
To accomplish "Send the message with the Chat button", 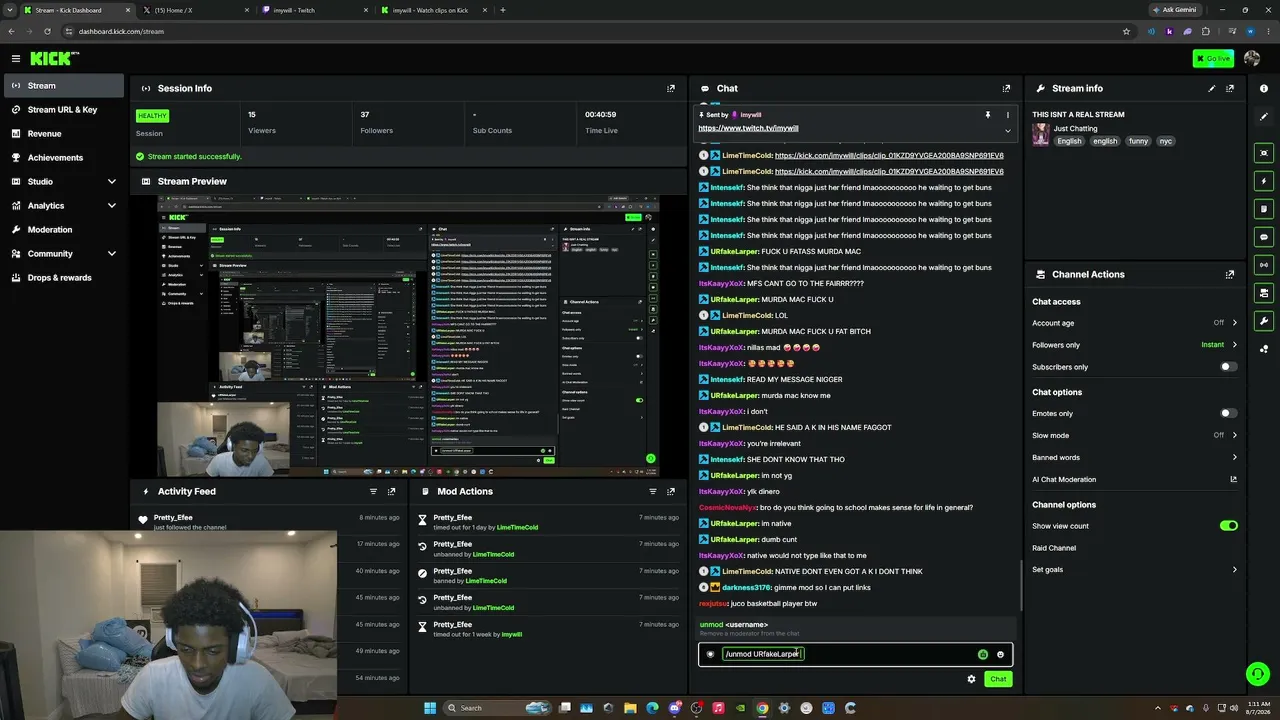I will (x=998, y=679).
